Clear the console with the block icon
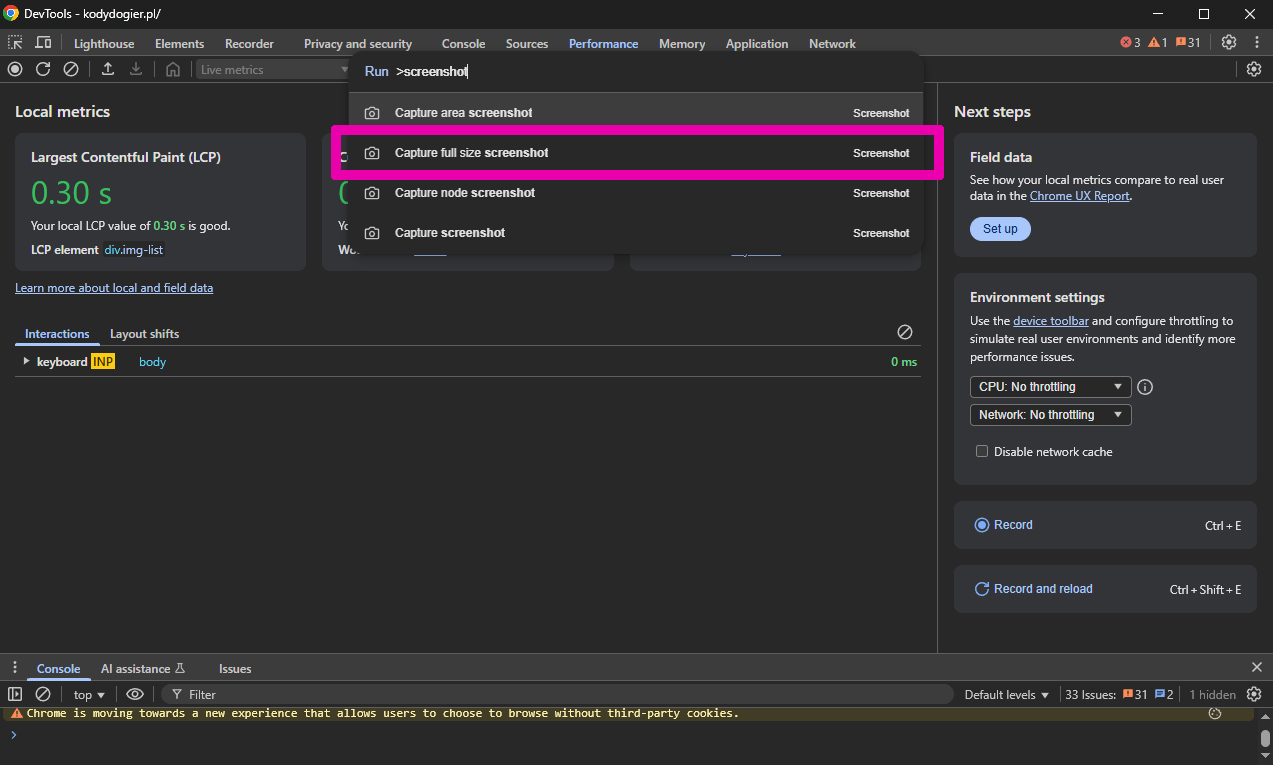Viewport: 1273px width, 765px height. [x=43, y=694]
